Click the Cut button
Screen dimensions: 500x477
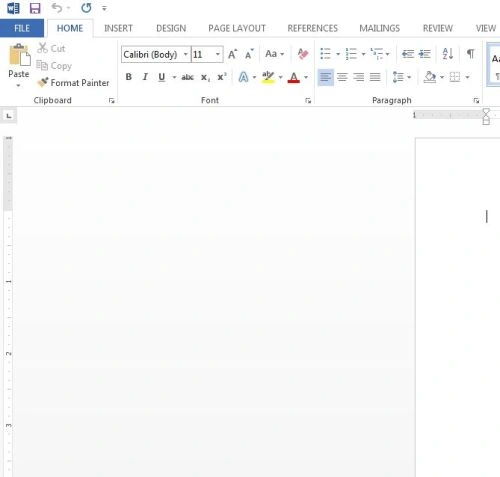click(x=51, y=48)
